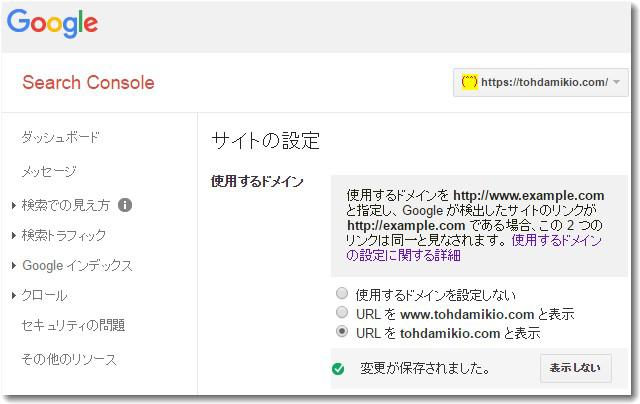Select URL を tohdamikio.com と表示 radio
640x404 pixels.
[342, 331]
